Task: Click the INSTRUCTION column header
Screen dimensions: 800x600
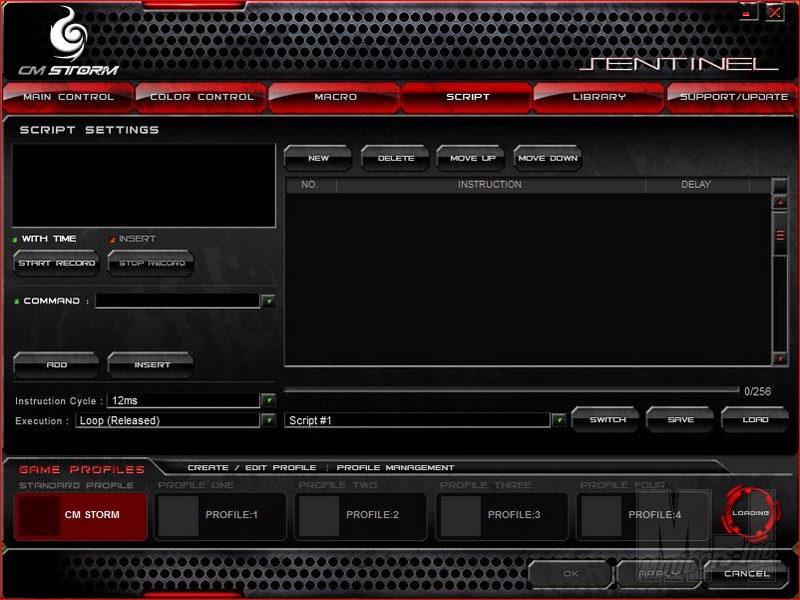Action: [490, 185]
